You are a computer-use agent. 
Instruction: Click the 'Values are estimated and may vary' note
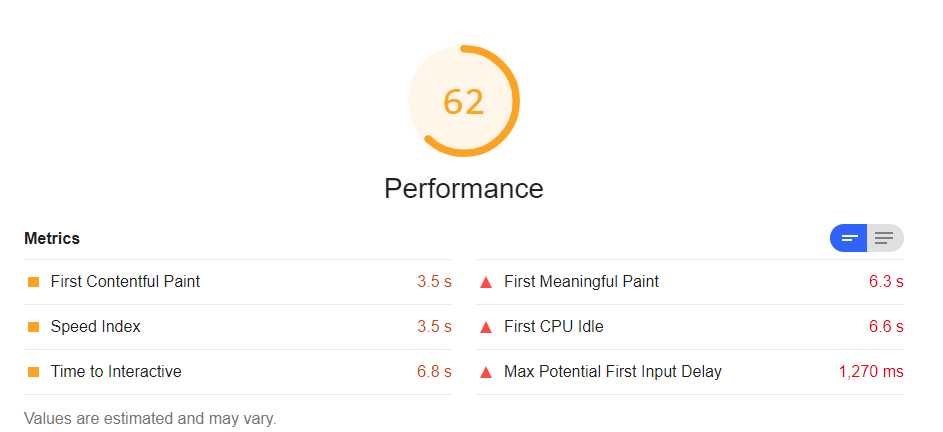pyautogui.click(x=150, y=418)
